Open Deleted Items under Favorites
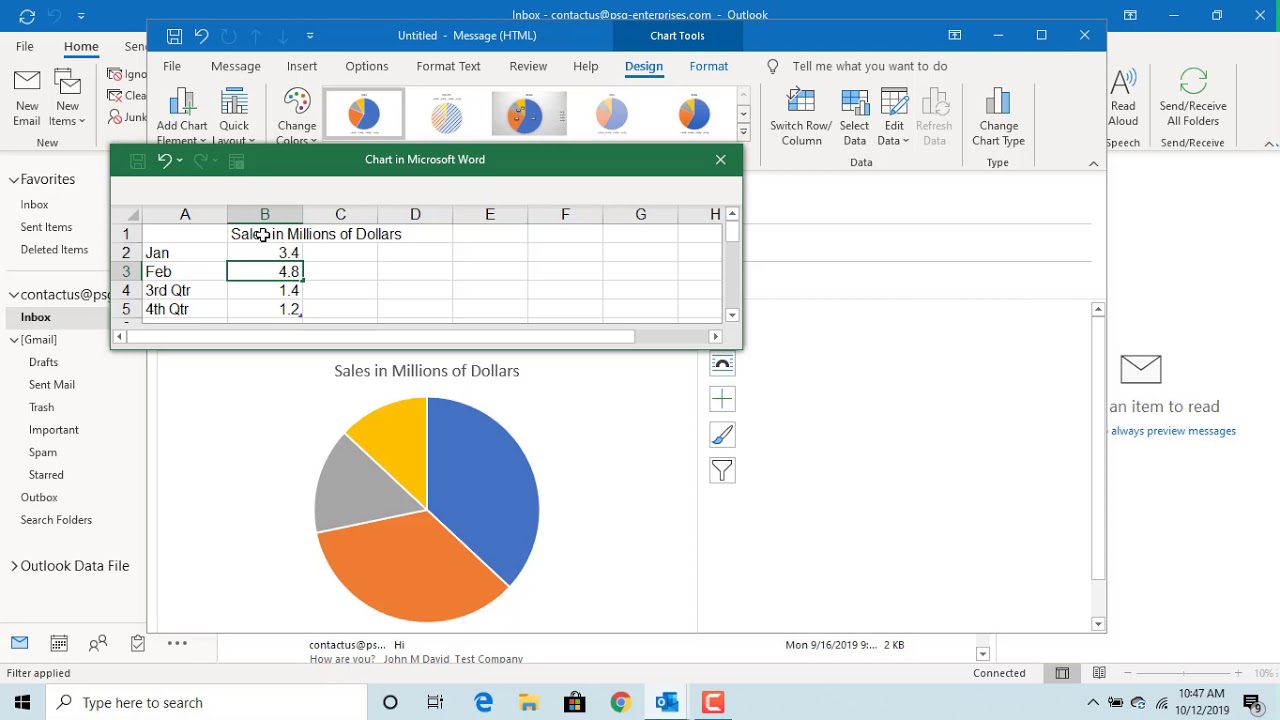Image resolution: width=1280 pixels, height=720 pixels. [54, 250]
